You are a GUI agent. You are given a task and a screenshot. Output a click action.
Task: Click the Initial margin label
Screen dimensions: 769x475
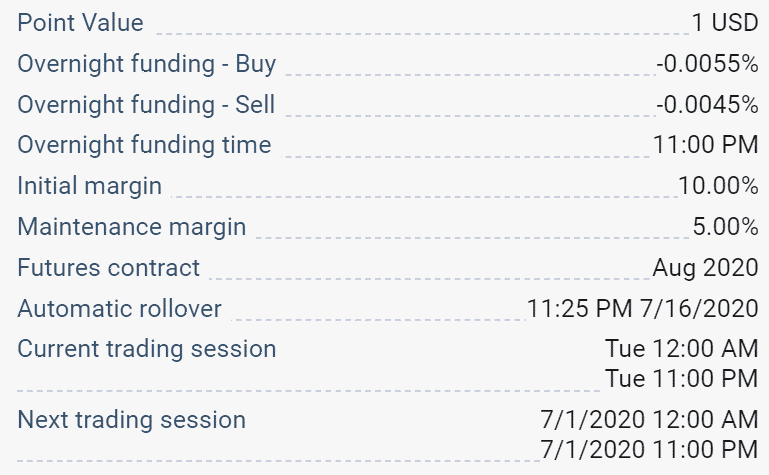[x=89, y=187]
